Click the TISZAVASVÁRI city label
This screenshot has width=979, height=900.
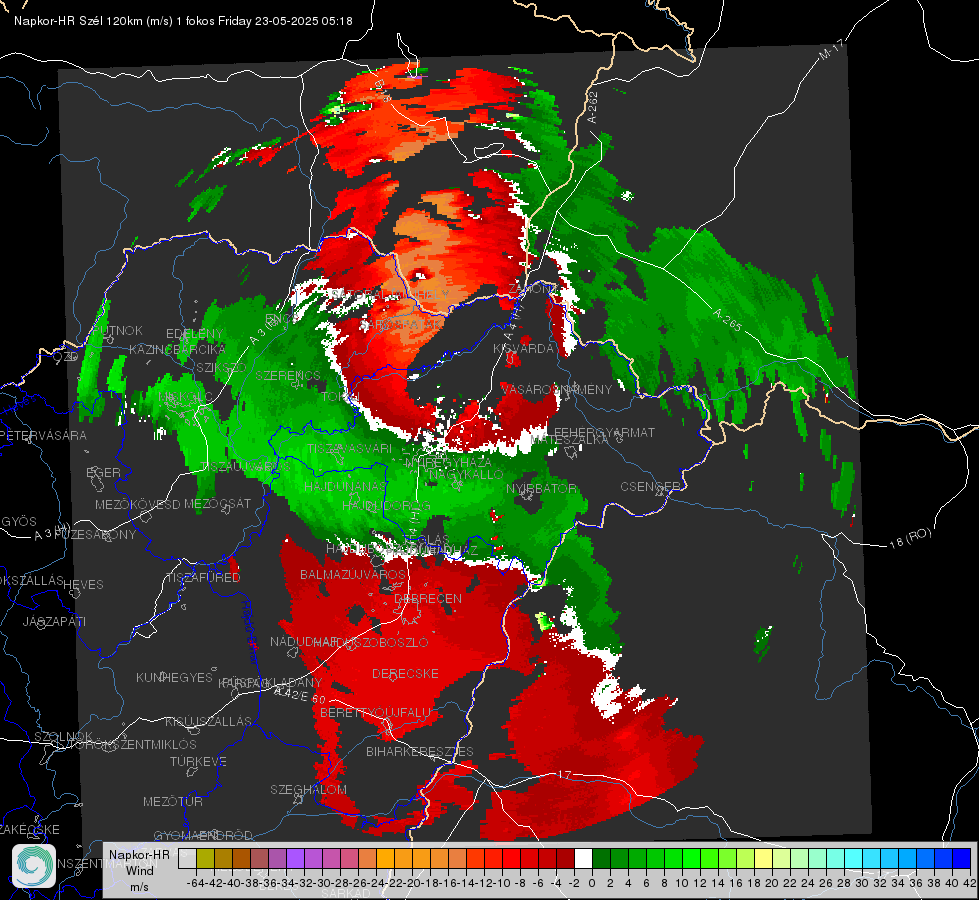(x=350, y=448)
